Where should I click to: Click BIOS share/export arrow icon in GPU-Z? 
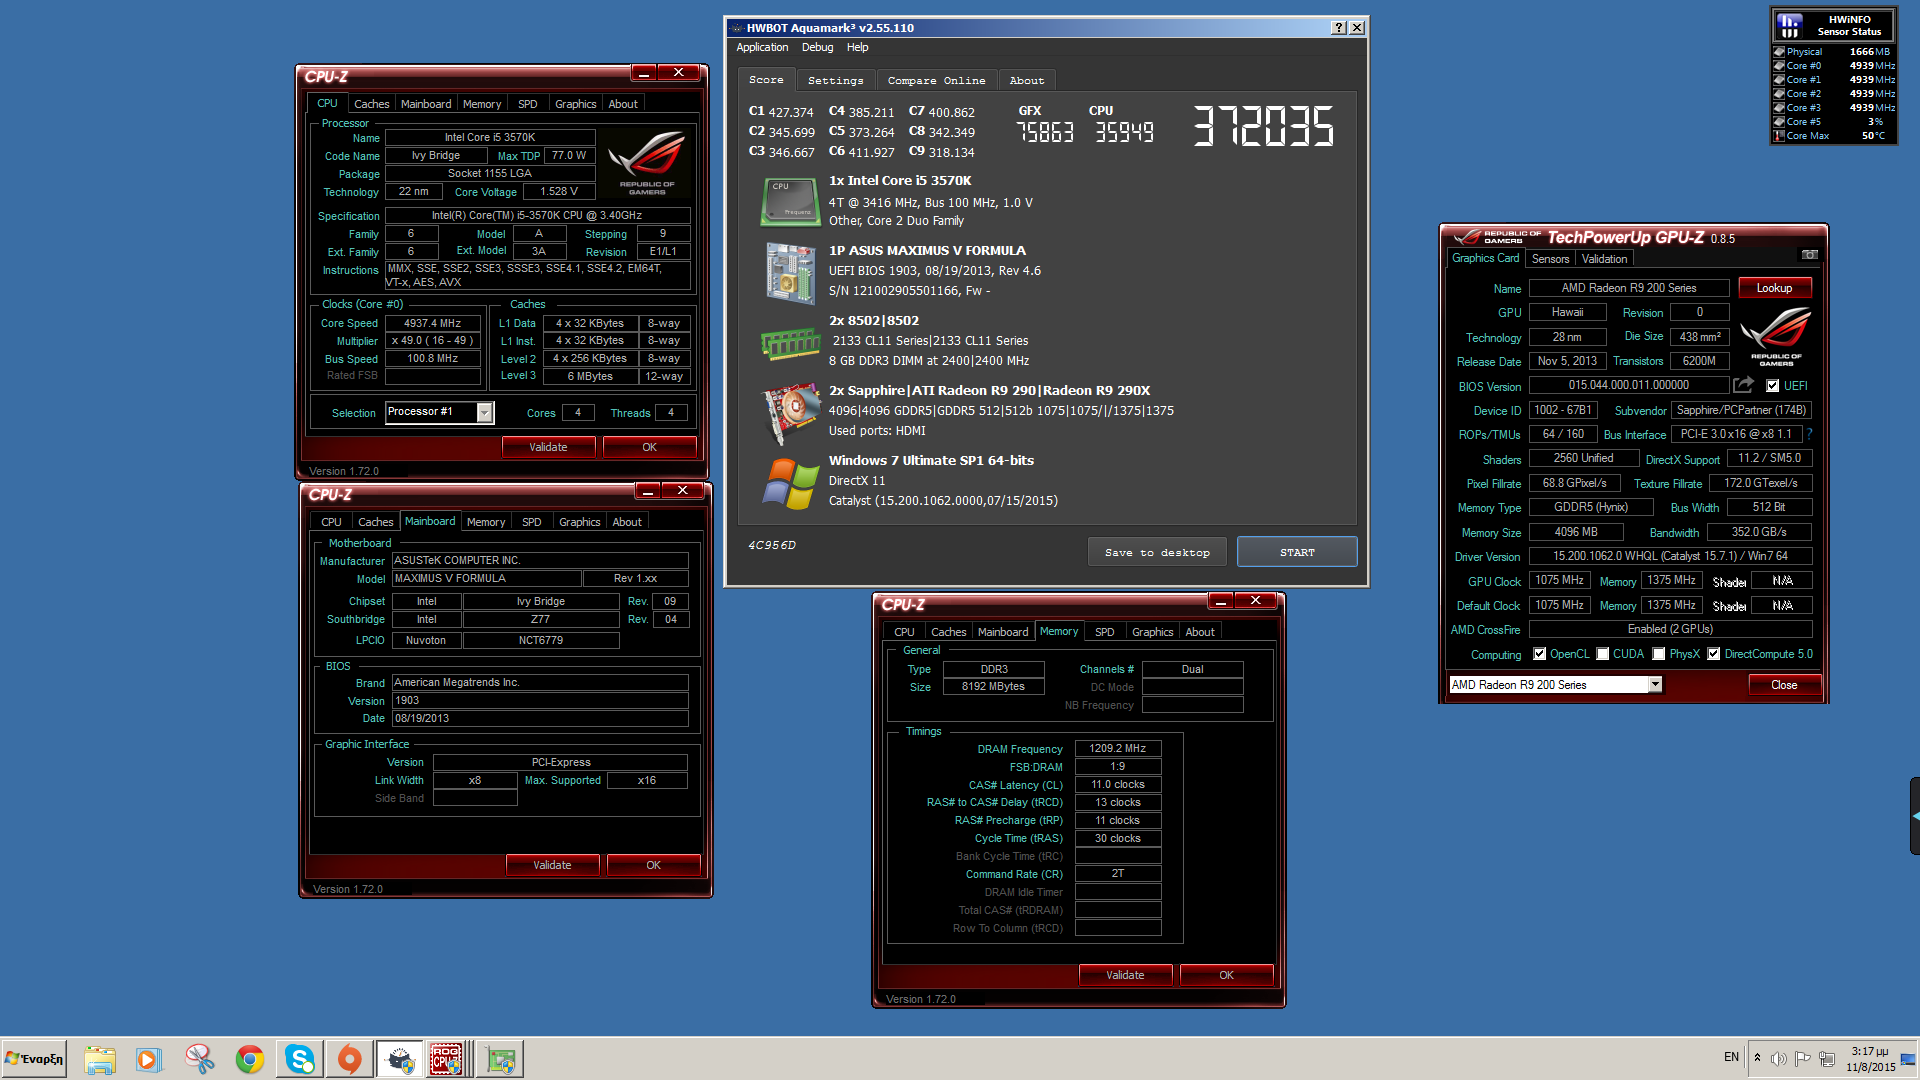1743,385
